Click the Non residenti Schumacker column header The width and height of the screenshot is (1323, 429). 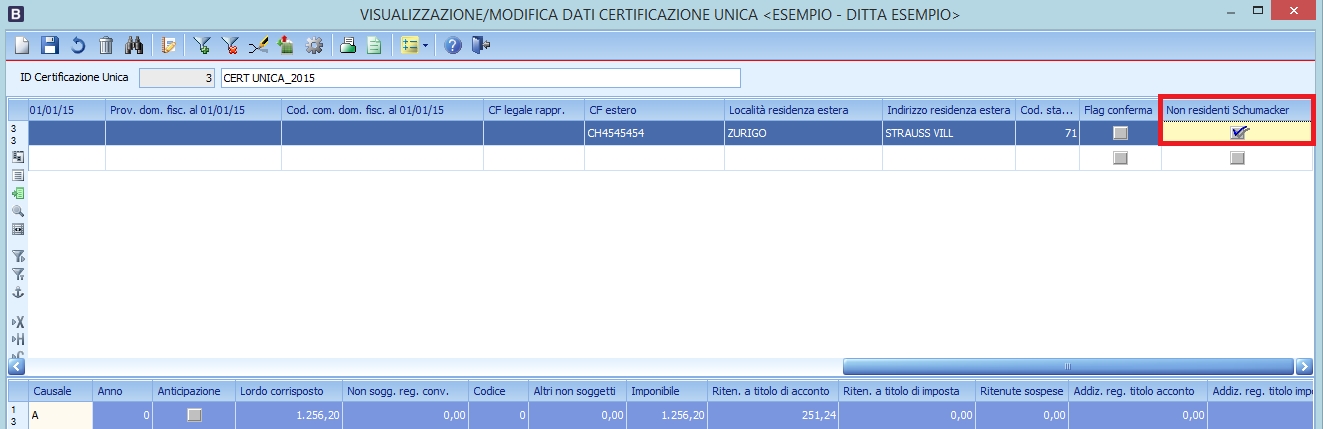[x=1237, y=109]
